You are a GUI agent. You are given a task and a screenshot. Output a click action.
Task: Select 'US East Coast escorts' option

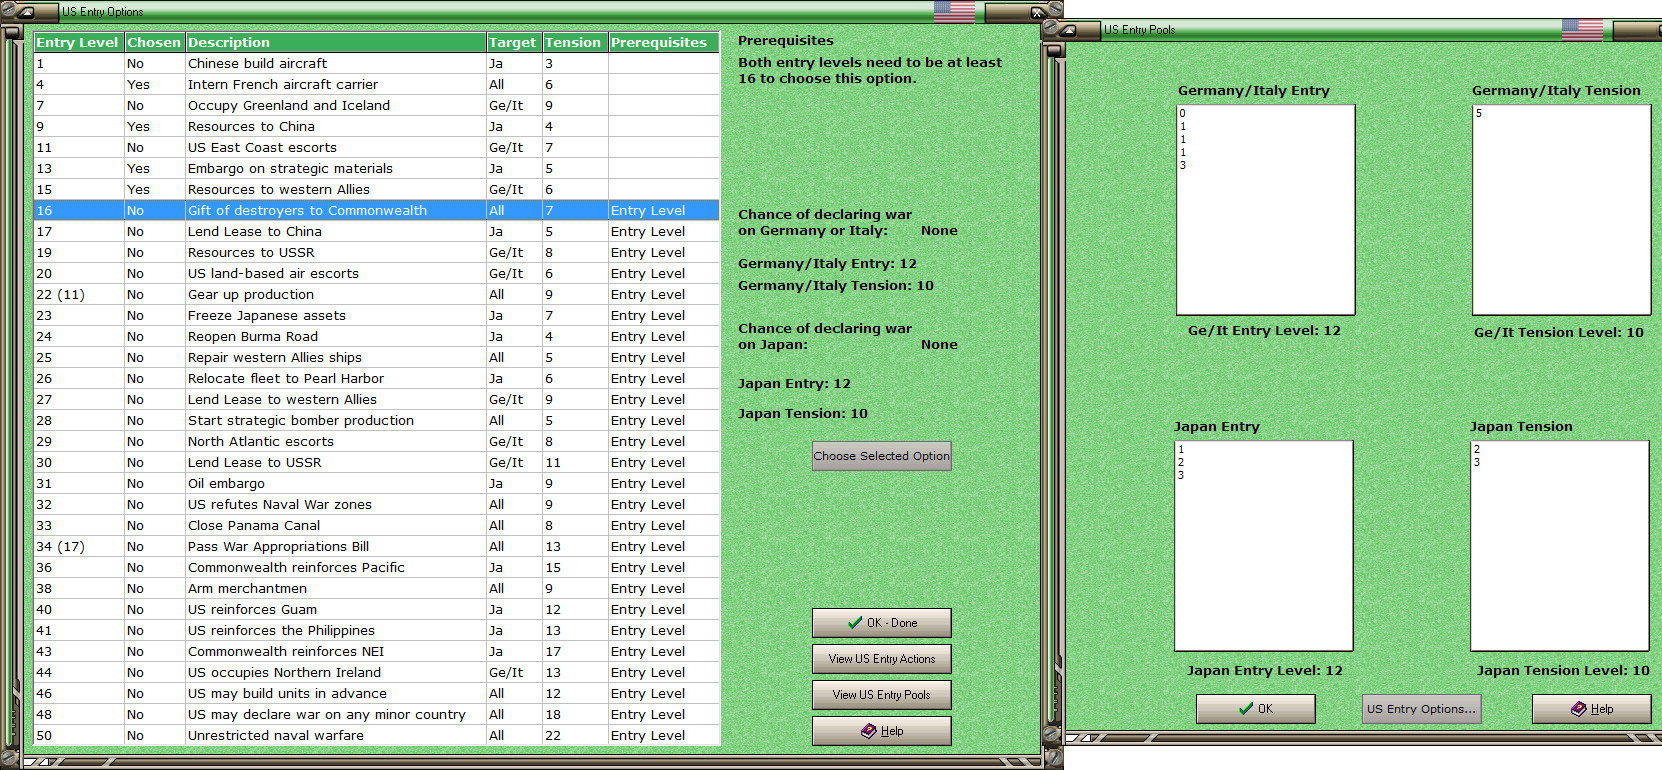(x=376, y=147)
